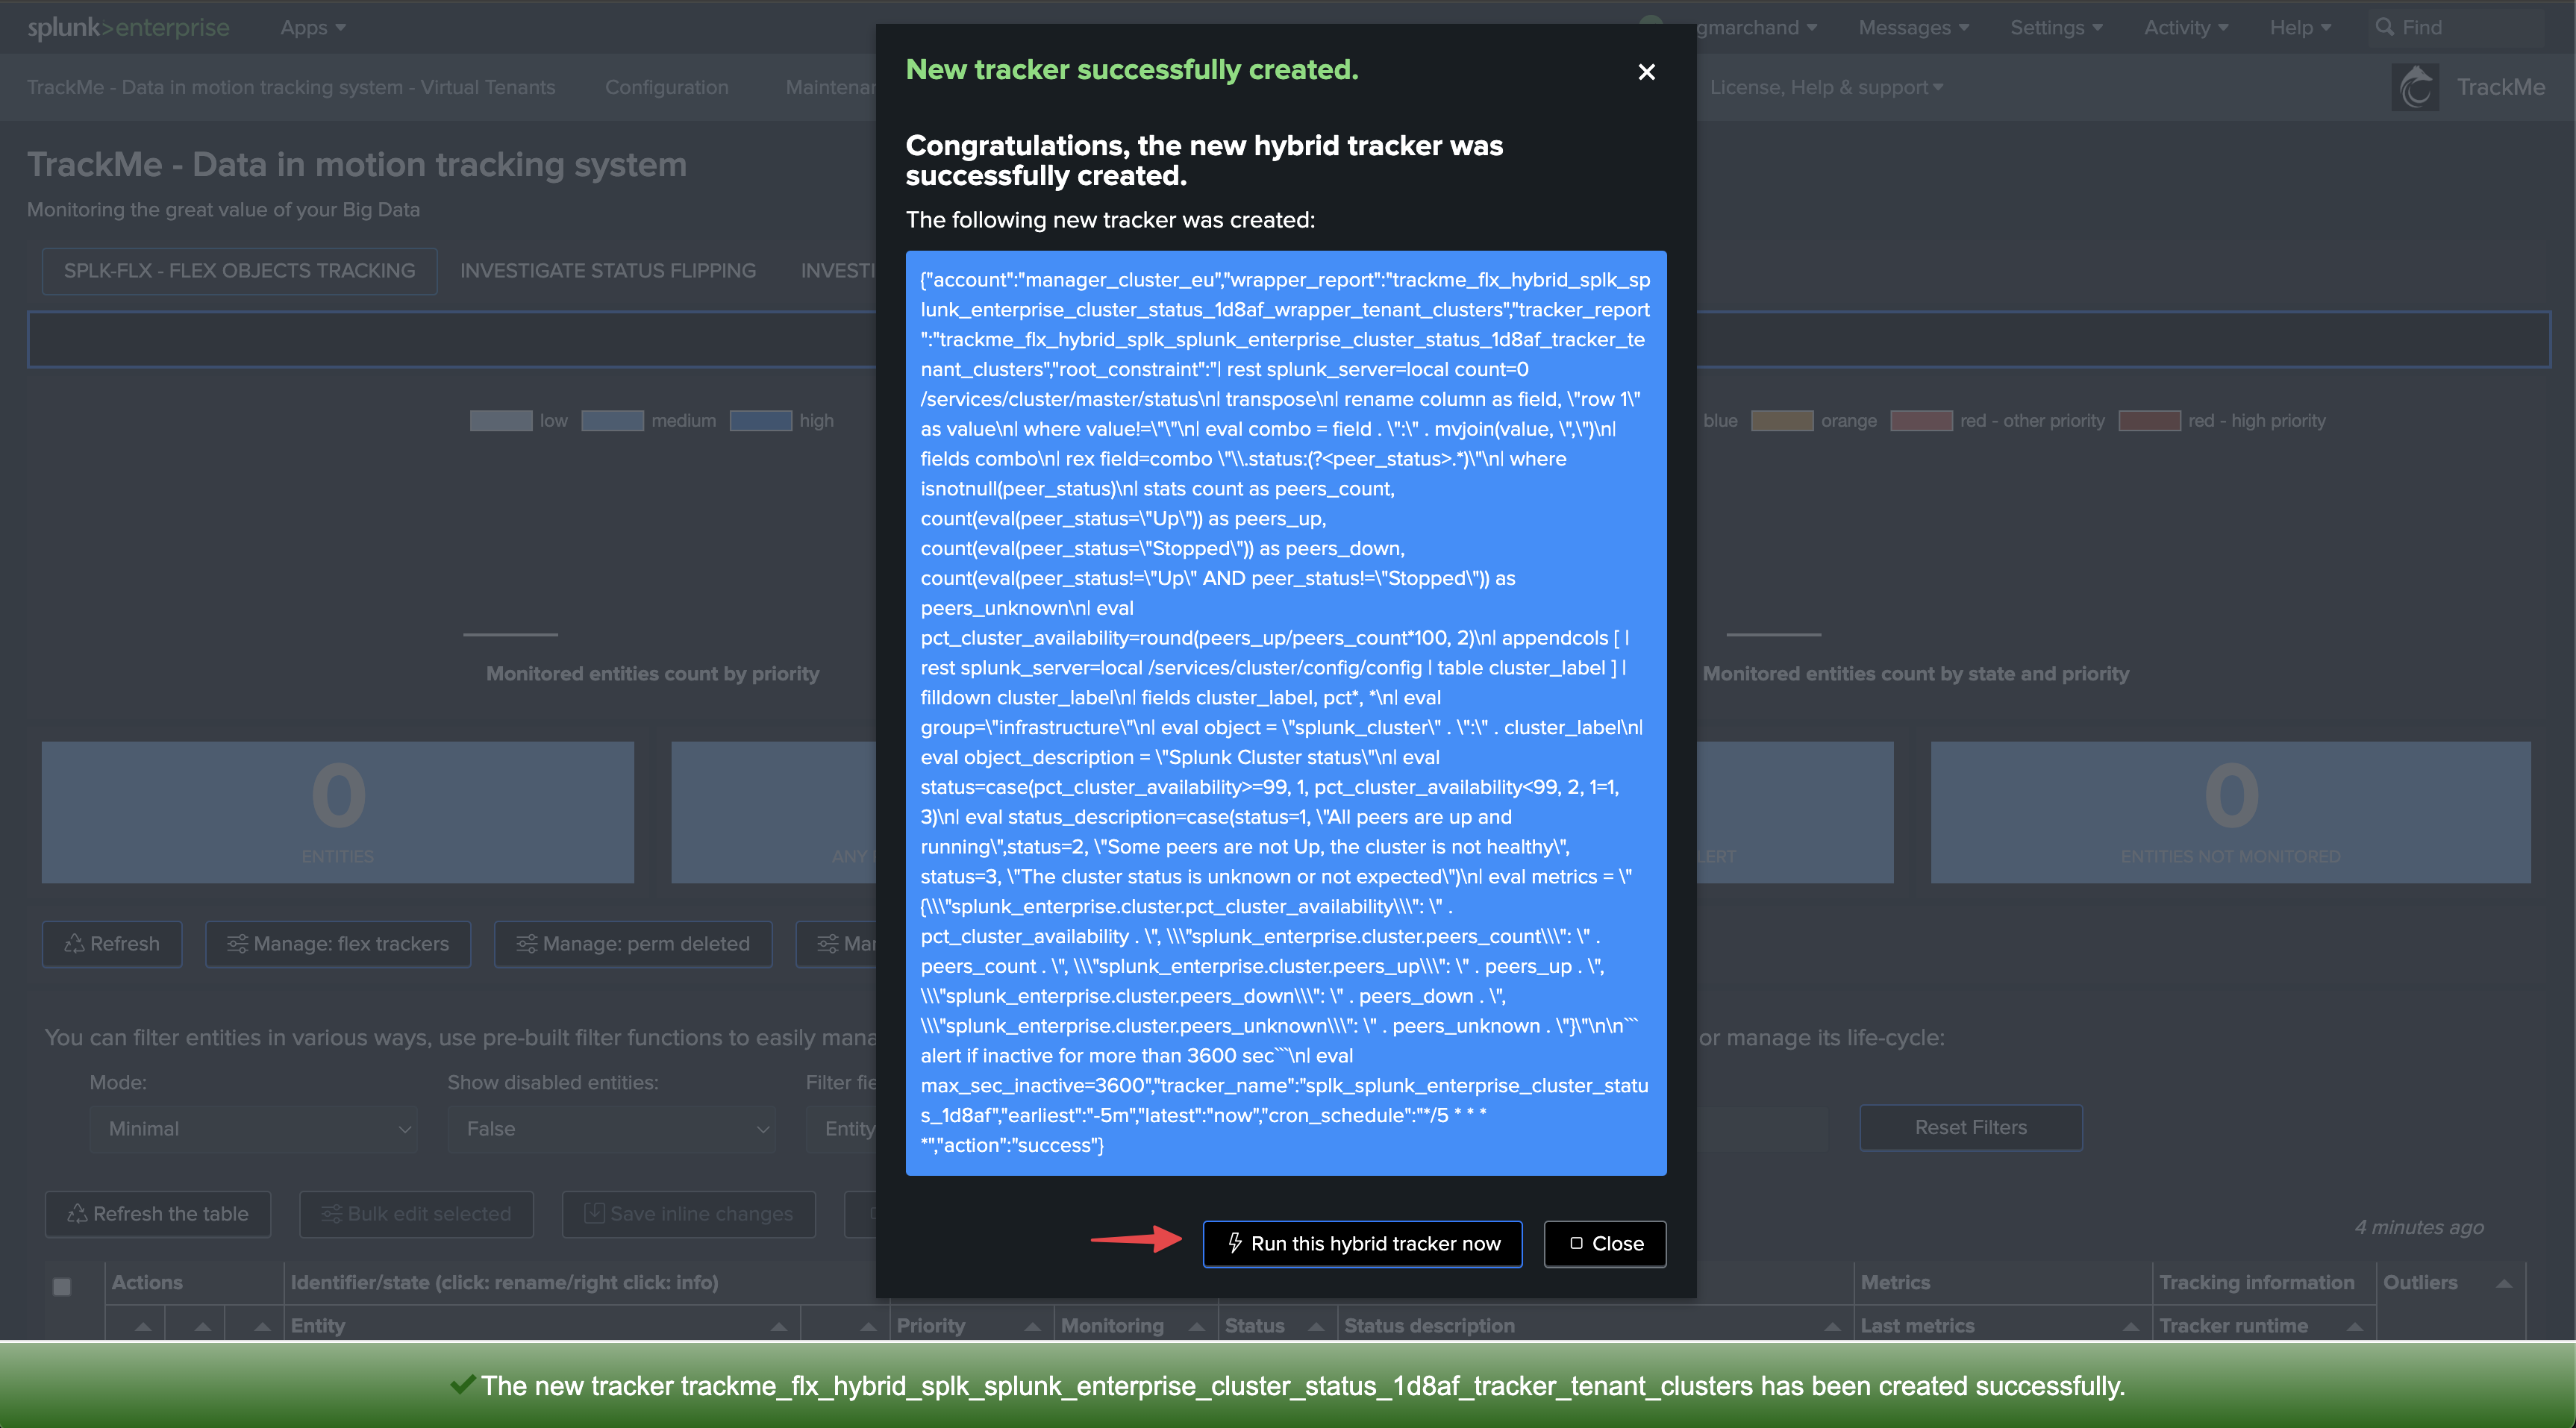Select SPLK-FLX - FLEX OBJECTS TRACKING tab
The image size is (2576, 1428).
tap(239, 270)
